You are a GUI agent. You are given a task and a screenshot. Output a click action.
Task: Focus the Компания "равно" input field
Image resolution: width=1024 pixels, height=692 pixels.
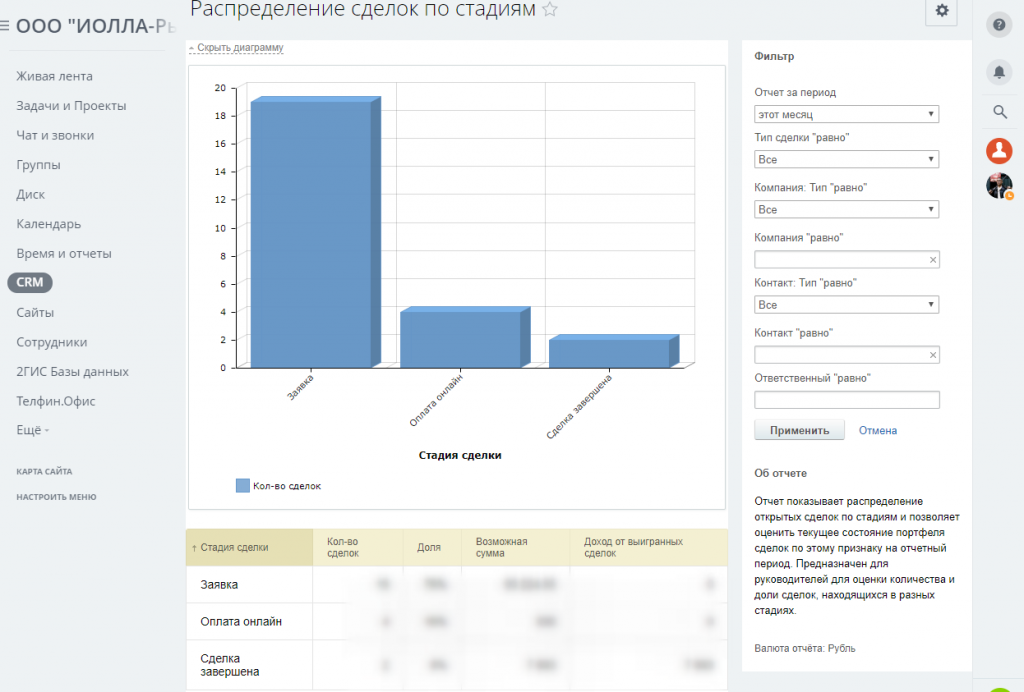click(846, 260)
